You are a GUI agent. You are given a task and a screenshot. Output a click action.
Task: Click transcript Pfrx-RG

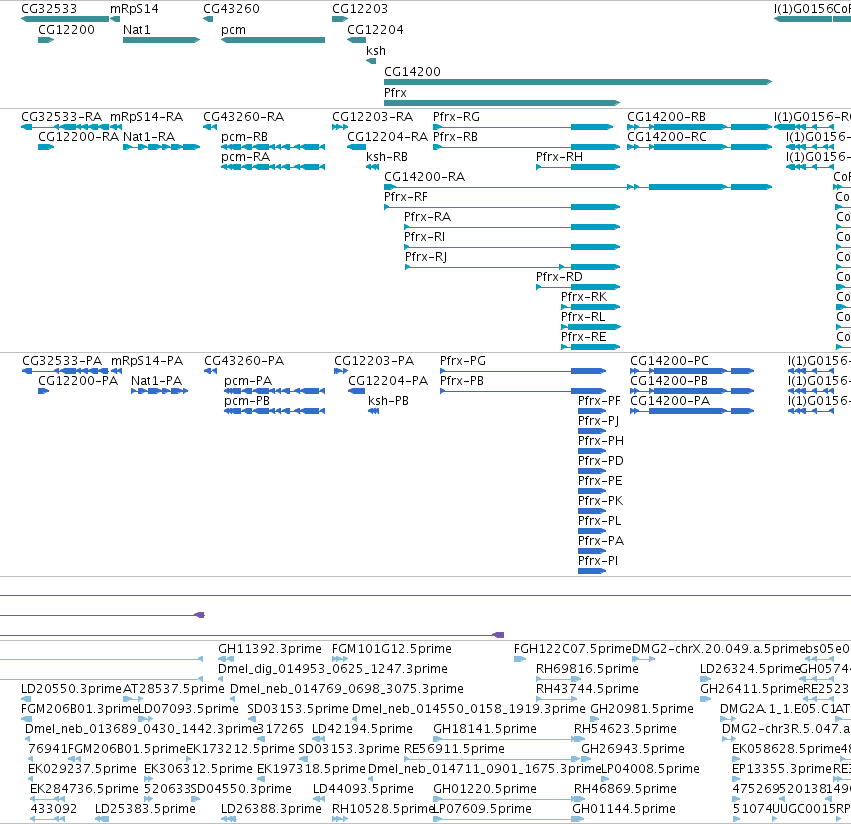pyautogui.click(x=523, y=127)
